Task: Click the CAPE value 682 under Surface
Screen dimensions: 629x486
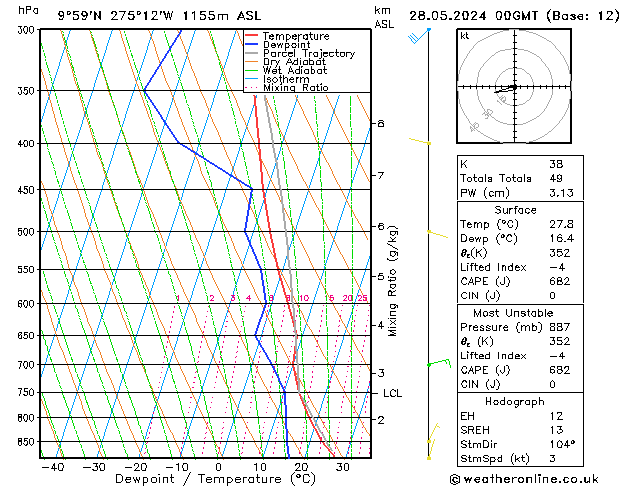Action: tap(561, 282)
